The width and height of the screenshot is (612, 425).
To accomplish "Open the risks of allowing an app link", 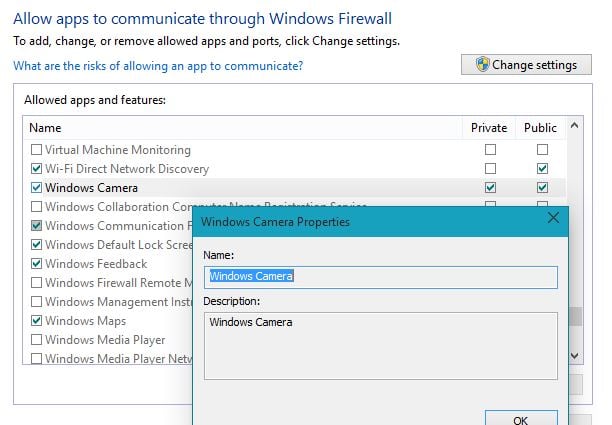I will click(x=158, y=66).
